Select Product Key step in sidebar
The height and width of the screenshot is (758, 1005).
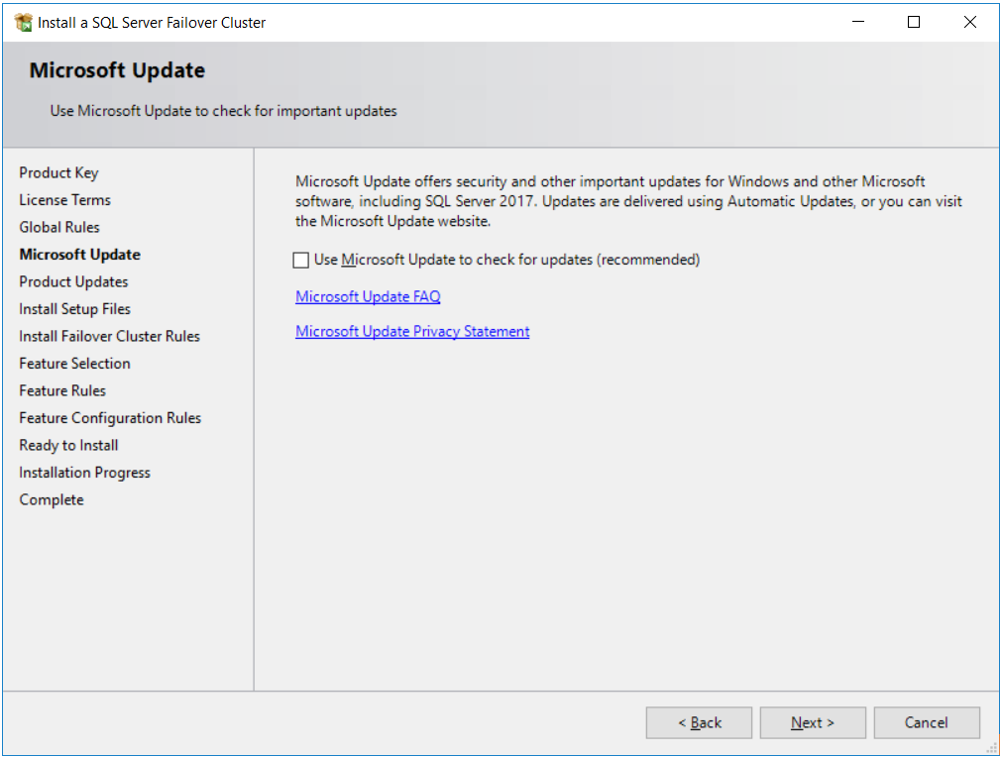point(59,173)
